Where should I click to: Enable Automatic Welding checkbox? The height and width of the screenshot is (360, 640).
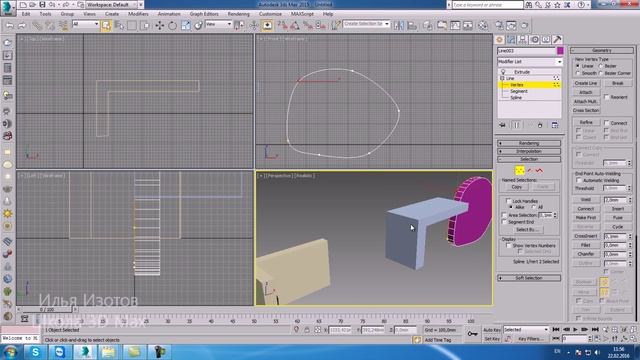pyautogui.click(x=578, y=180)
